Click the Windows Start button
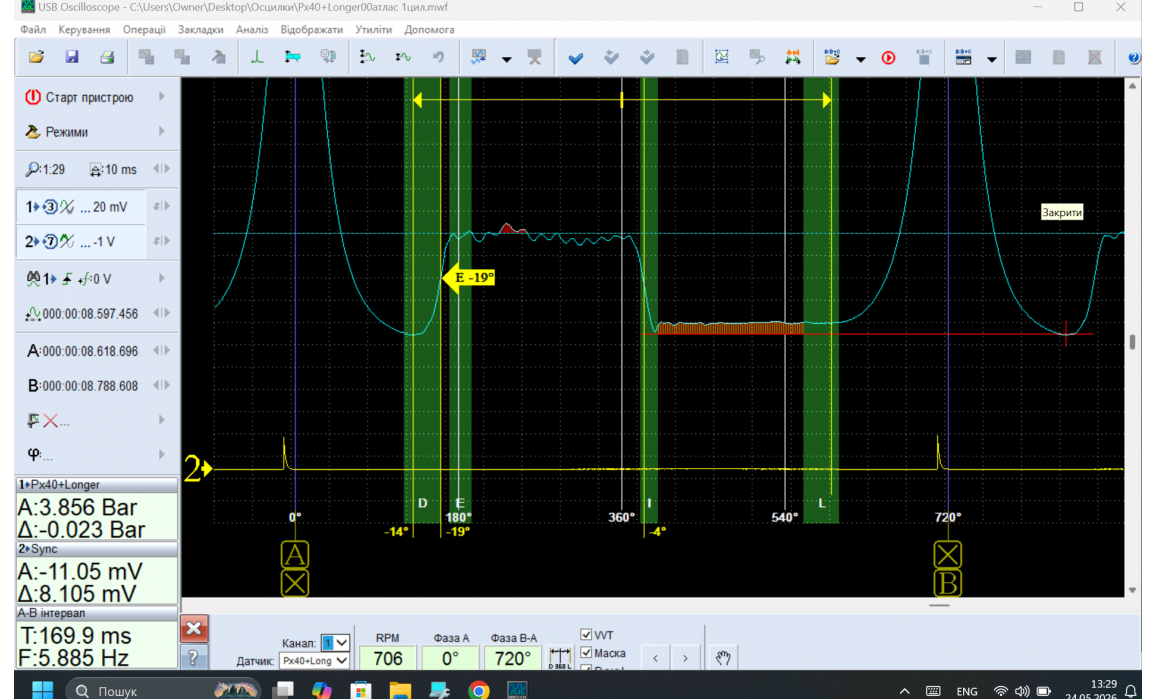 42,690
